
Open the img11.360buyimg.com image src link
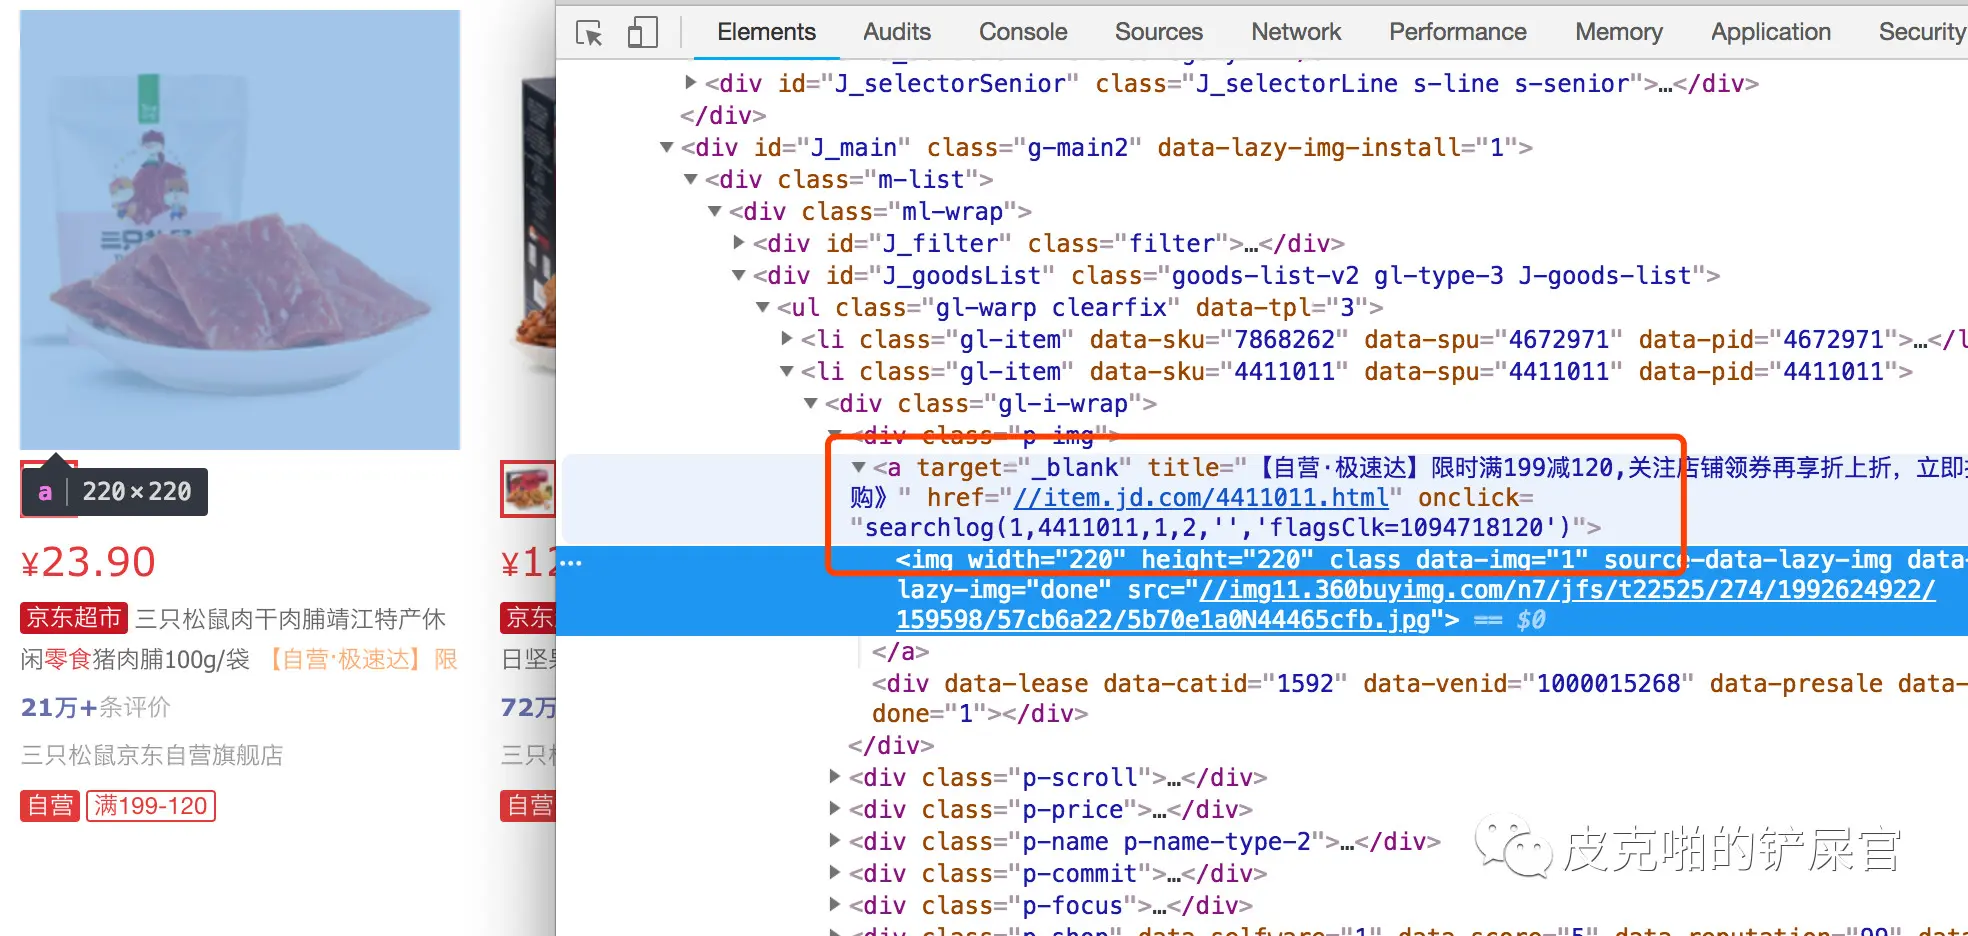[x=1415, y=605]
